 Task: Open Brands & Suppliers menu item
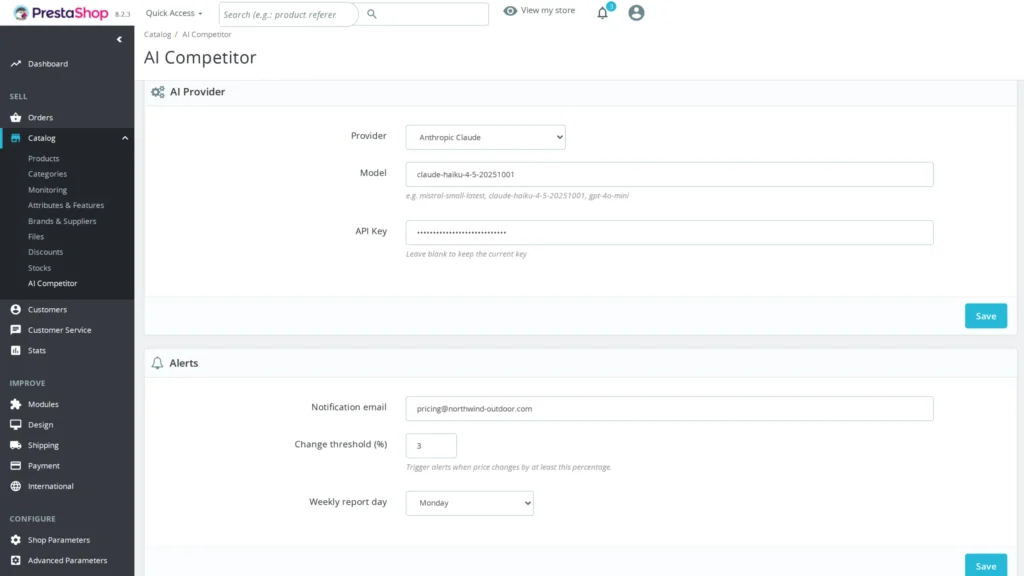62,221
